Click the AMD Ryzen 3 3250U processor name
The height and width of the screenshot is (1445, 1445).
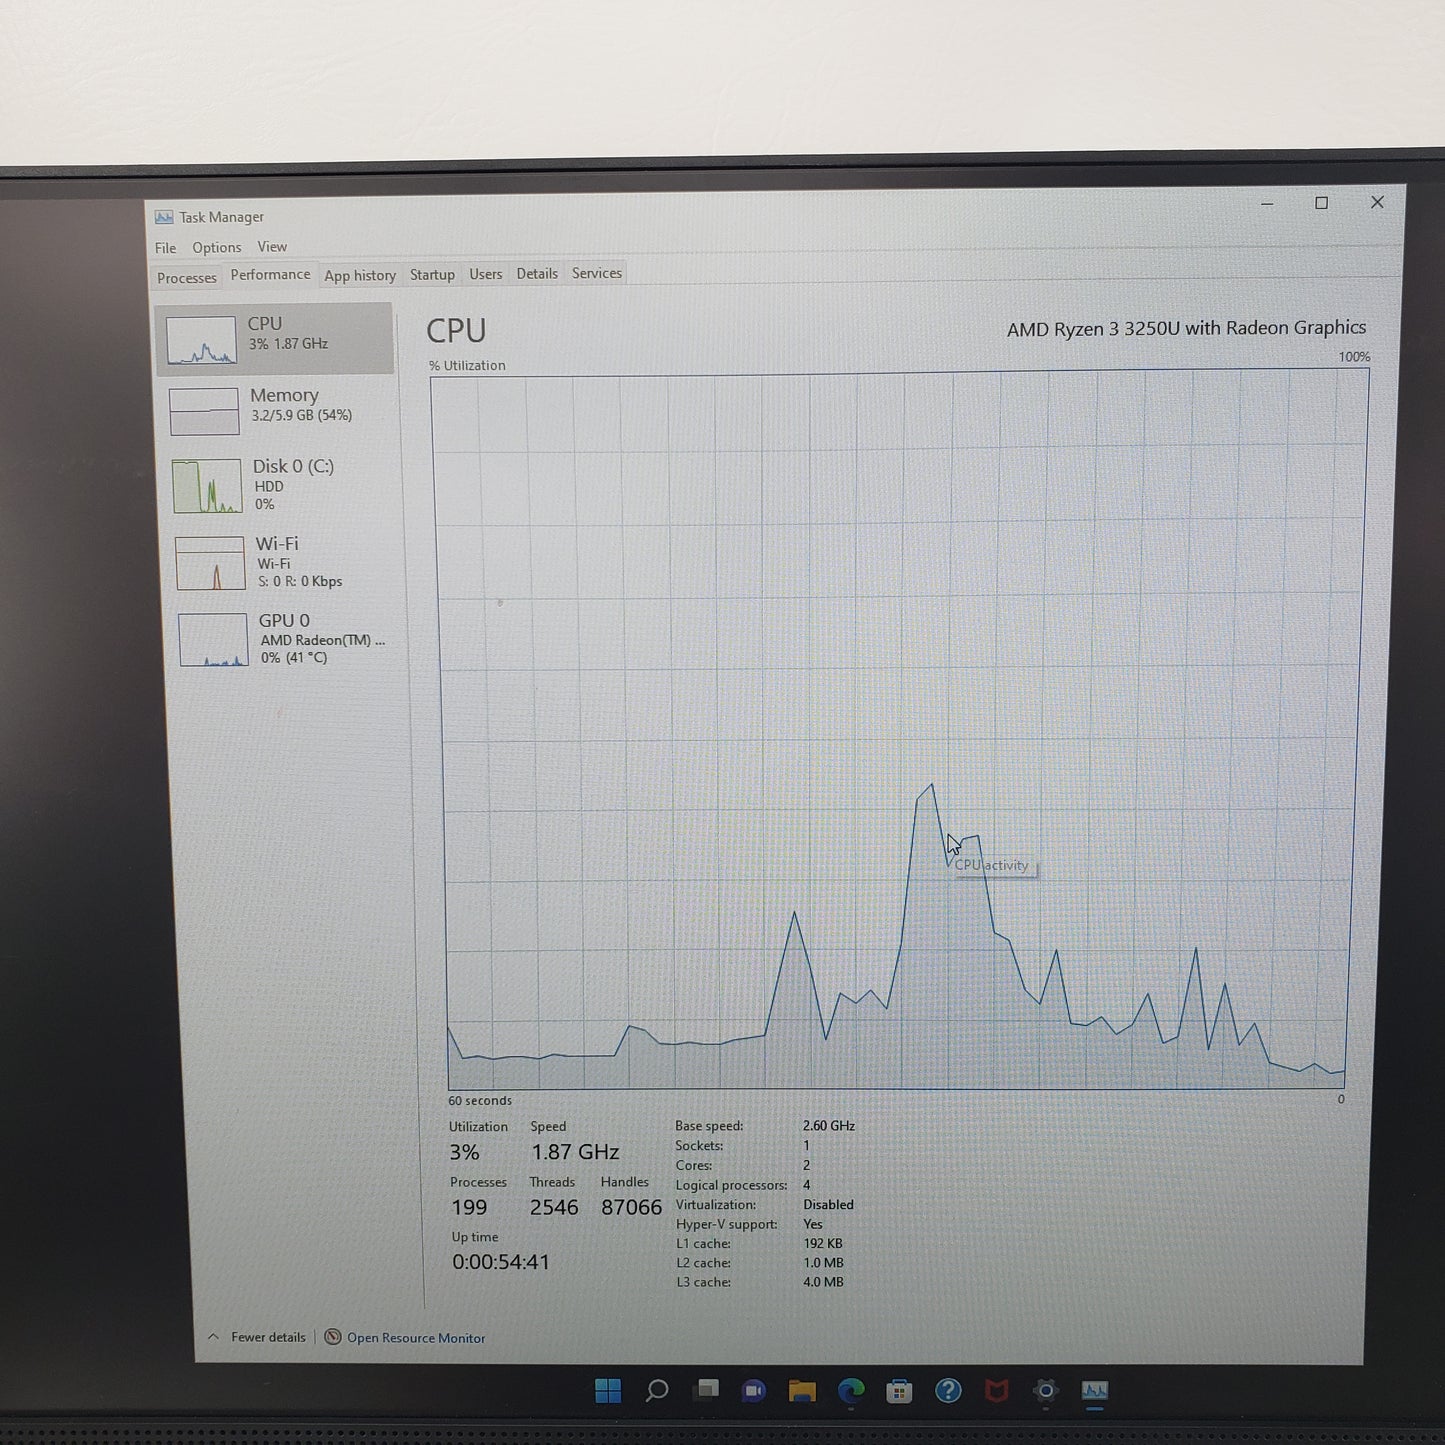tap(1186, 328)
